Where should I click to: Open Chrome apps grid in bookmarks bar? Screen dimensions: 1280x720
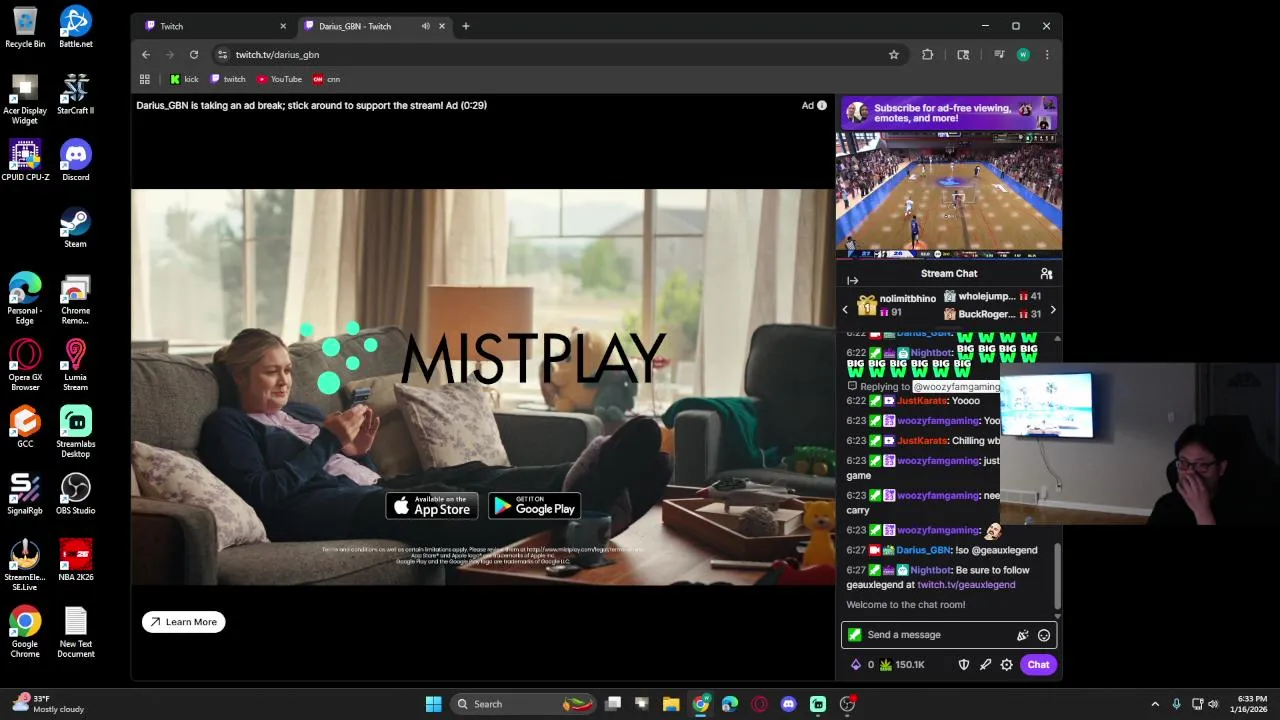pyautogui.click(x=145, y=79)
